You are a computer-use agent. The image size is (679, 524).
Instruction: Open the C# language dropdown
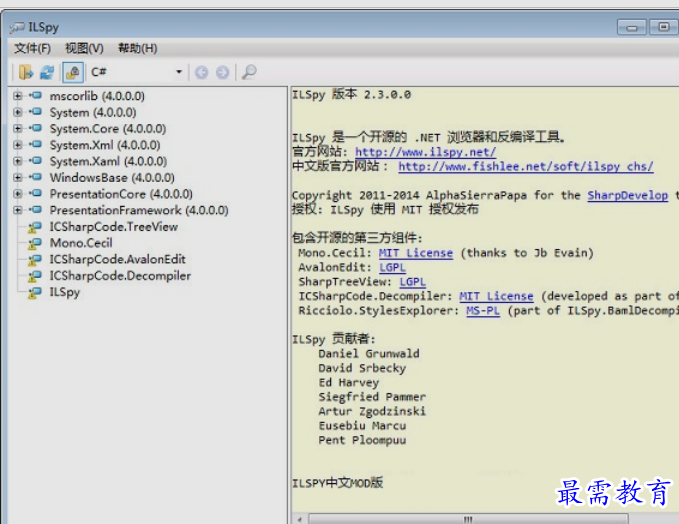(137, 72)
